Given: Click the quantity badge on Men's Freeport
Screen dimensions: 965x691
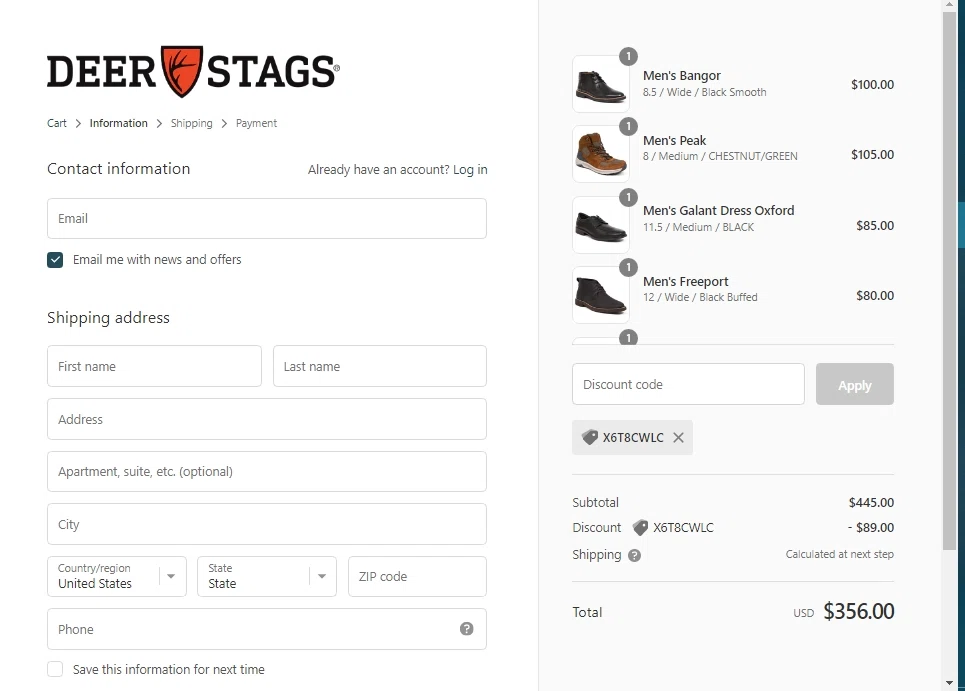Looking at the screenshot, I should click(x=628, y=268).
